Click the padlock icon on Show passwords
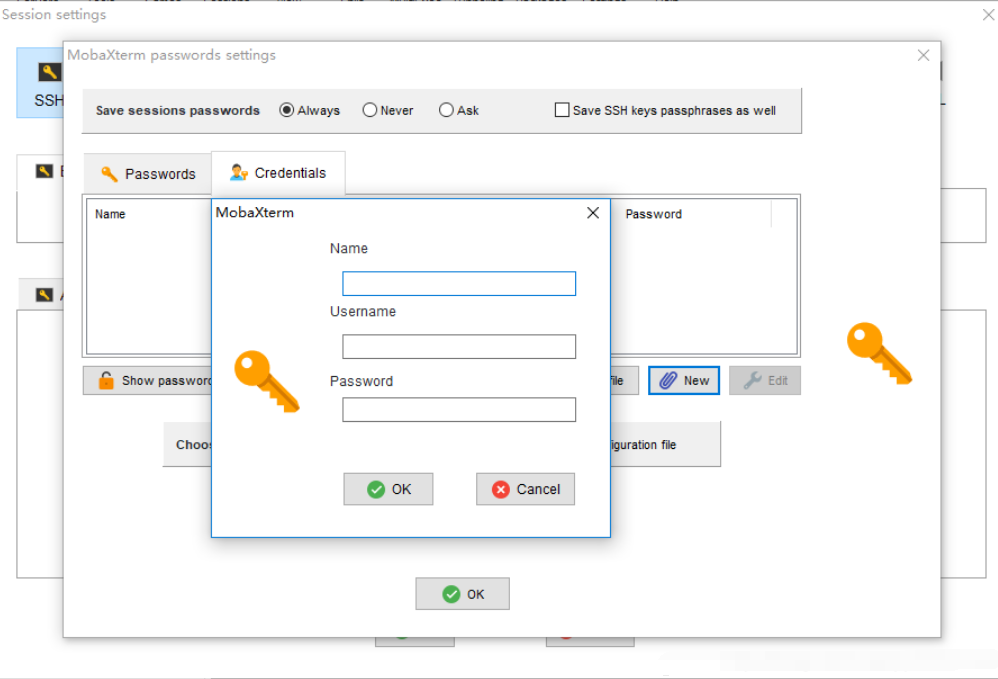 click(x=106, y=380)
